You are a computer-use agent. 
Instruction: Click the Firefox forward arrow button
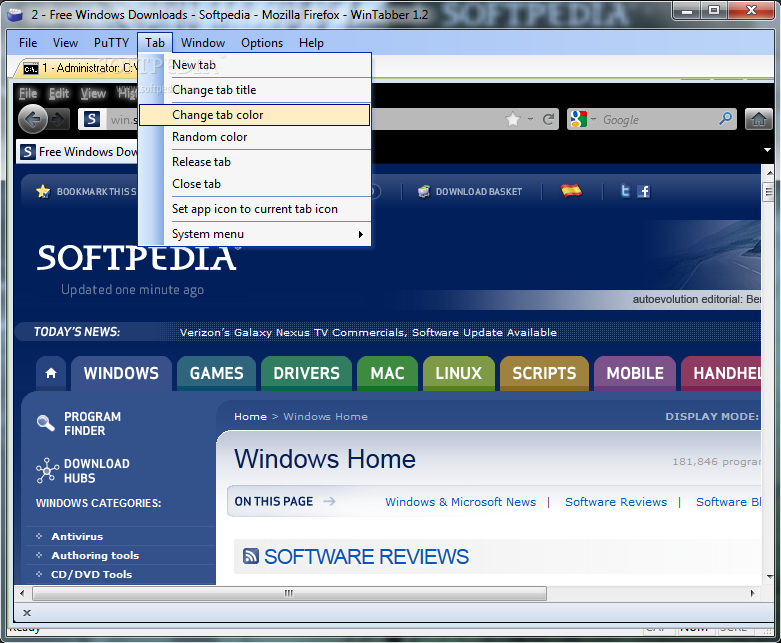[58, 120]
